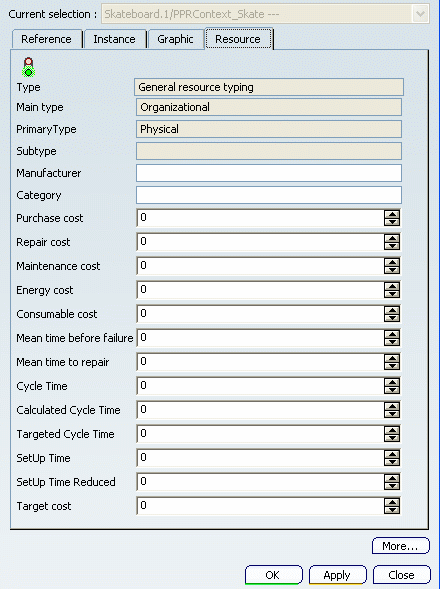Image resolution: width=440 pixels, height=589 pixels.
Task: Click the Main type field
Action: [269, 107]
